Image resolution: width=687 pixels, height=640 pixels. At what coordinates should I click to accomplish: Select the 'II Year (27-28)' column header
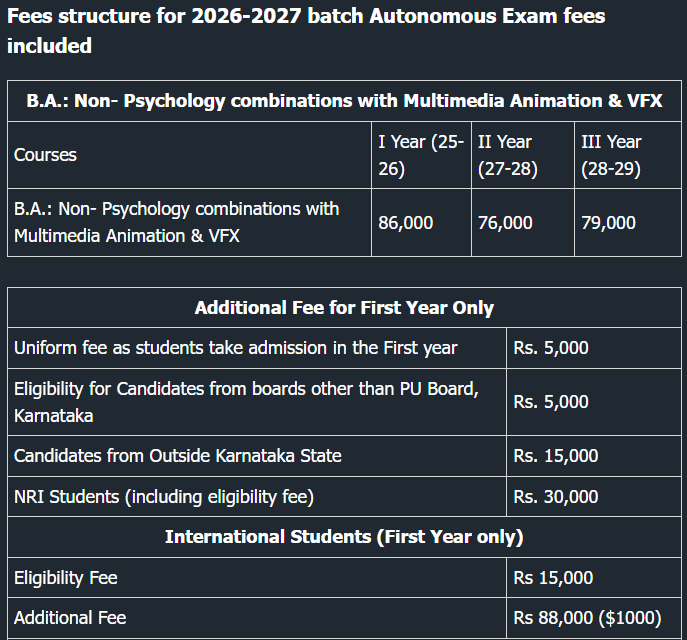click(507, 155)
